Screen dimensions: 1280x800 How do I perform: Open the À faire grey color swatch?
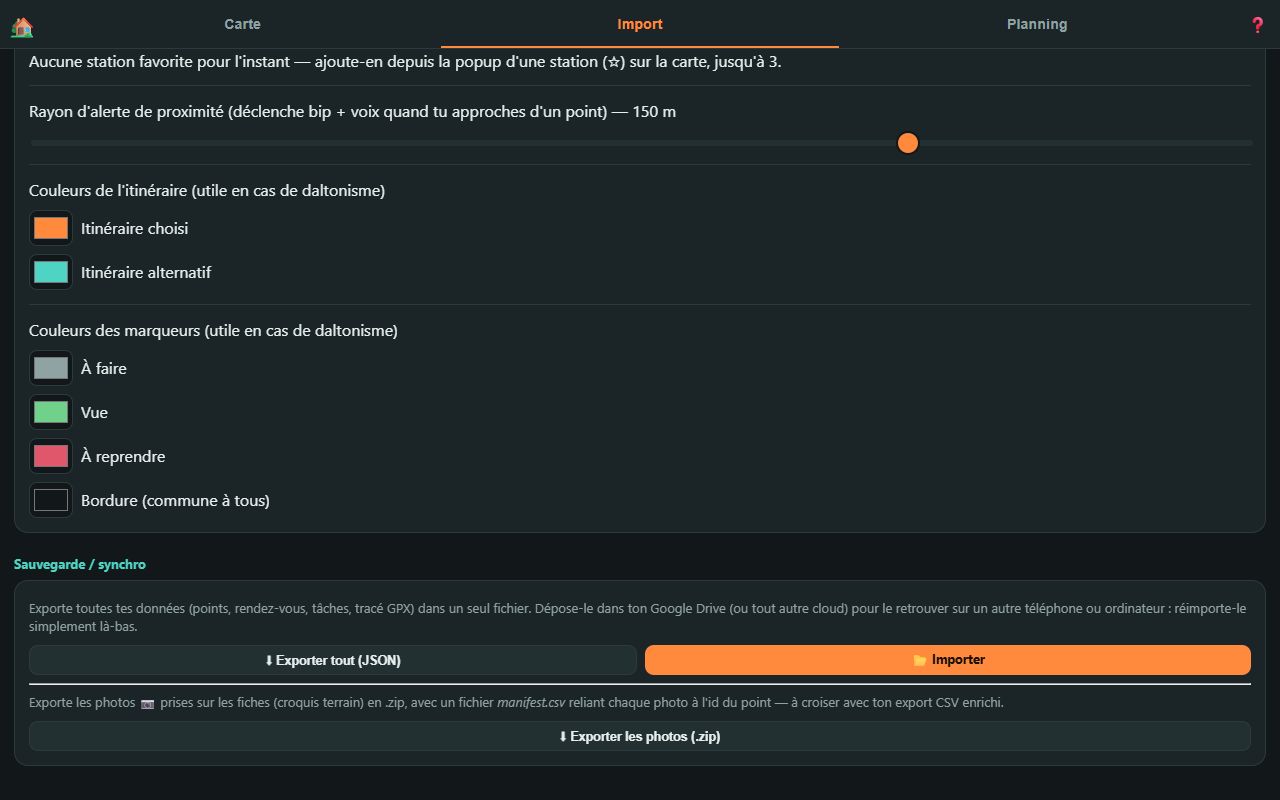tap(51, 368)
